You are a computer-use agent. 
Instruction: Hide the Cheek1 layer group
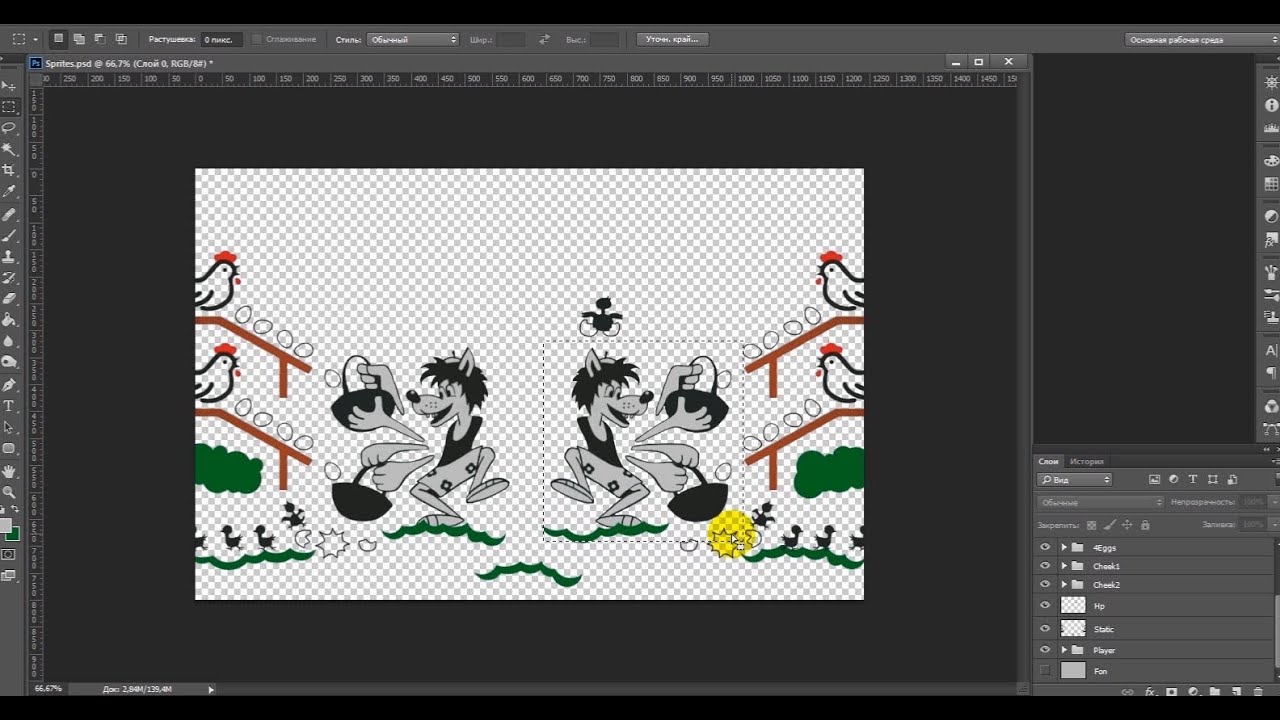click(1045, 566)
